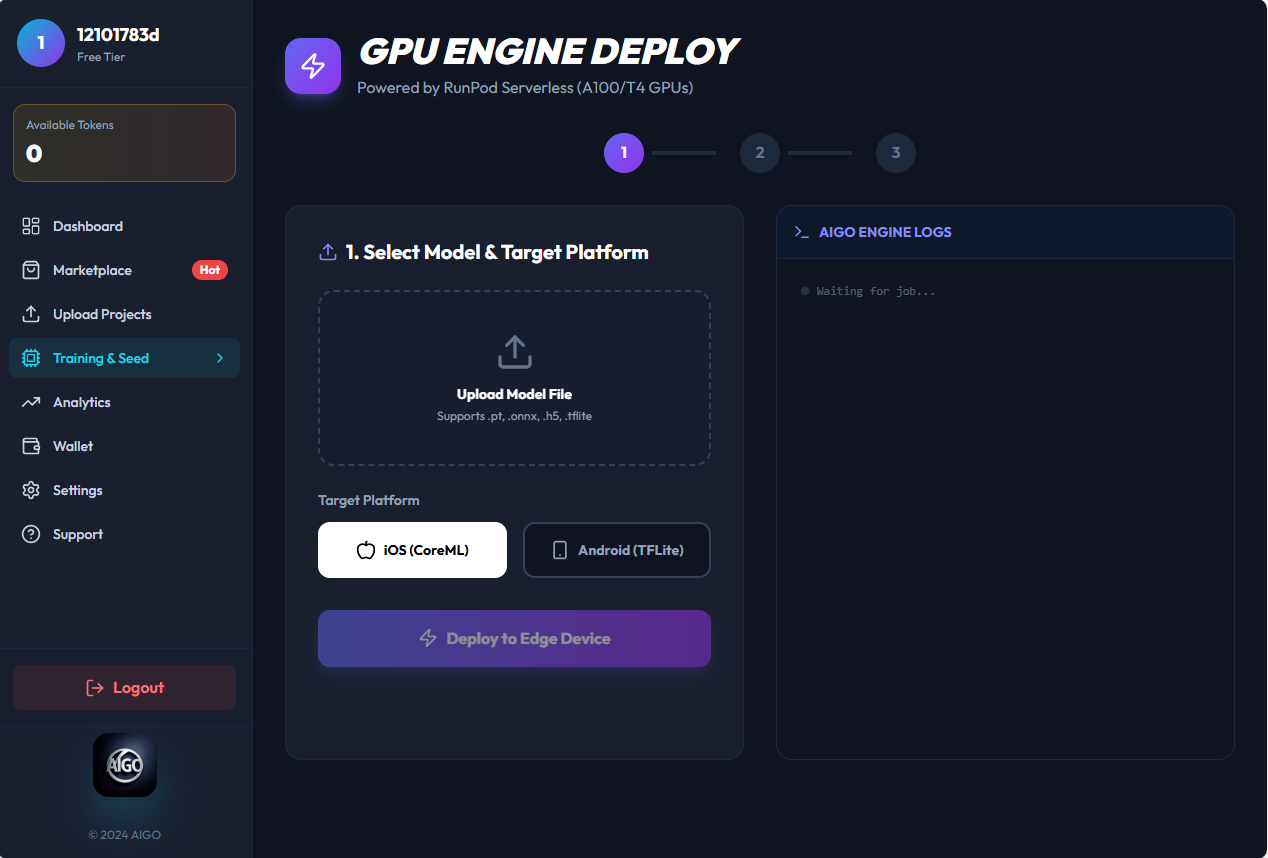The height and width of the screenshot is (858, 1268).
Task: Click the Upload Projects icon
Action: click(31, 314)
